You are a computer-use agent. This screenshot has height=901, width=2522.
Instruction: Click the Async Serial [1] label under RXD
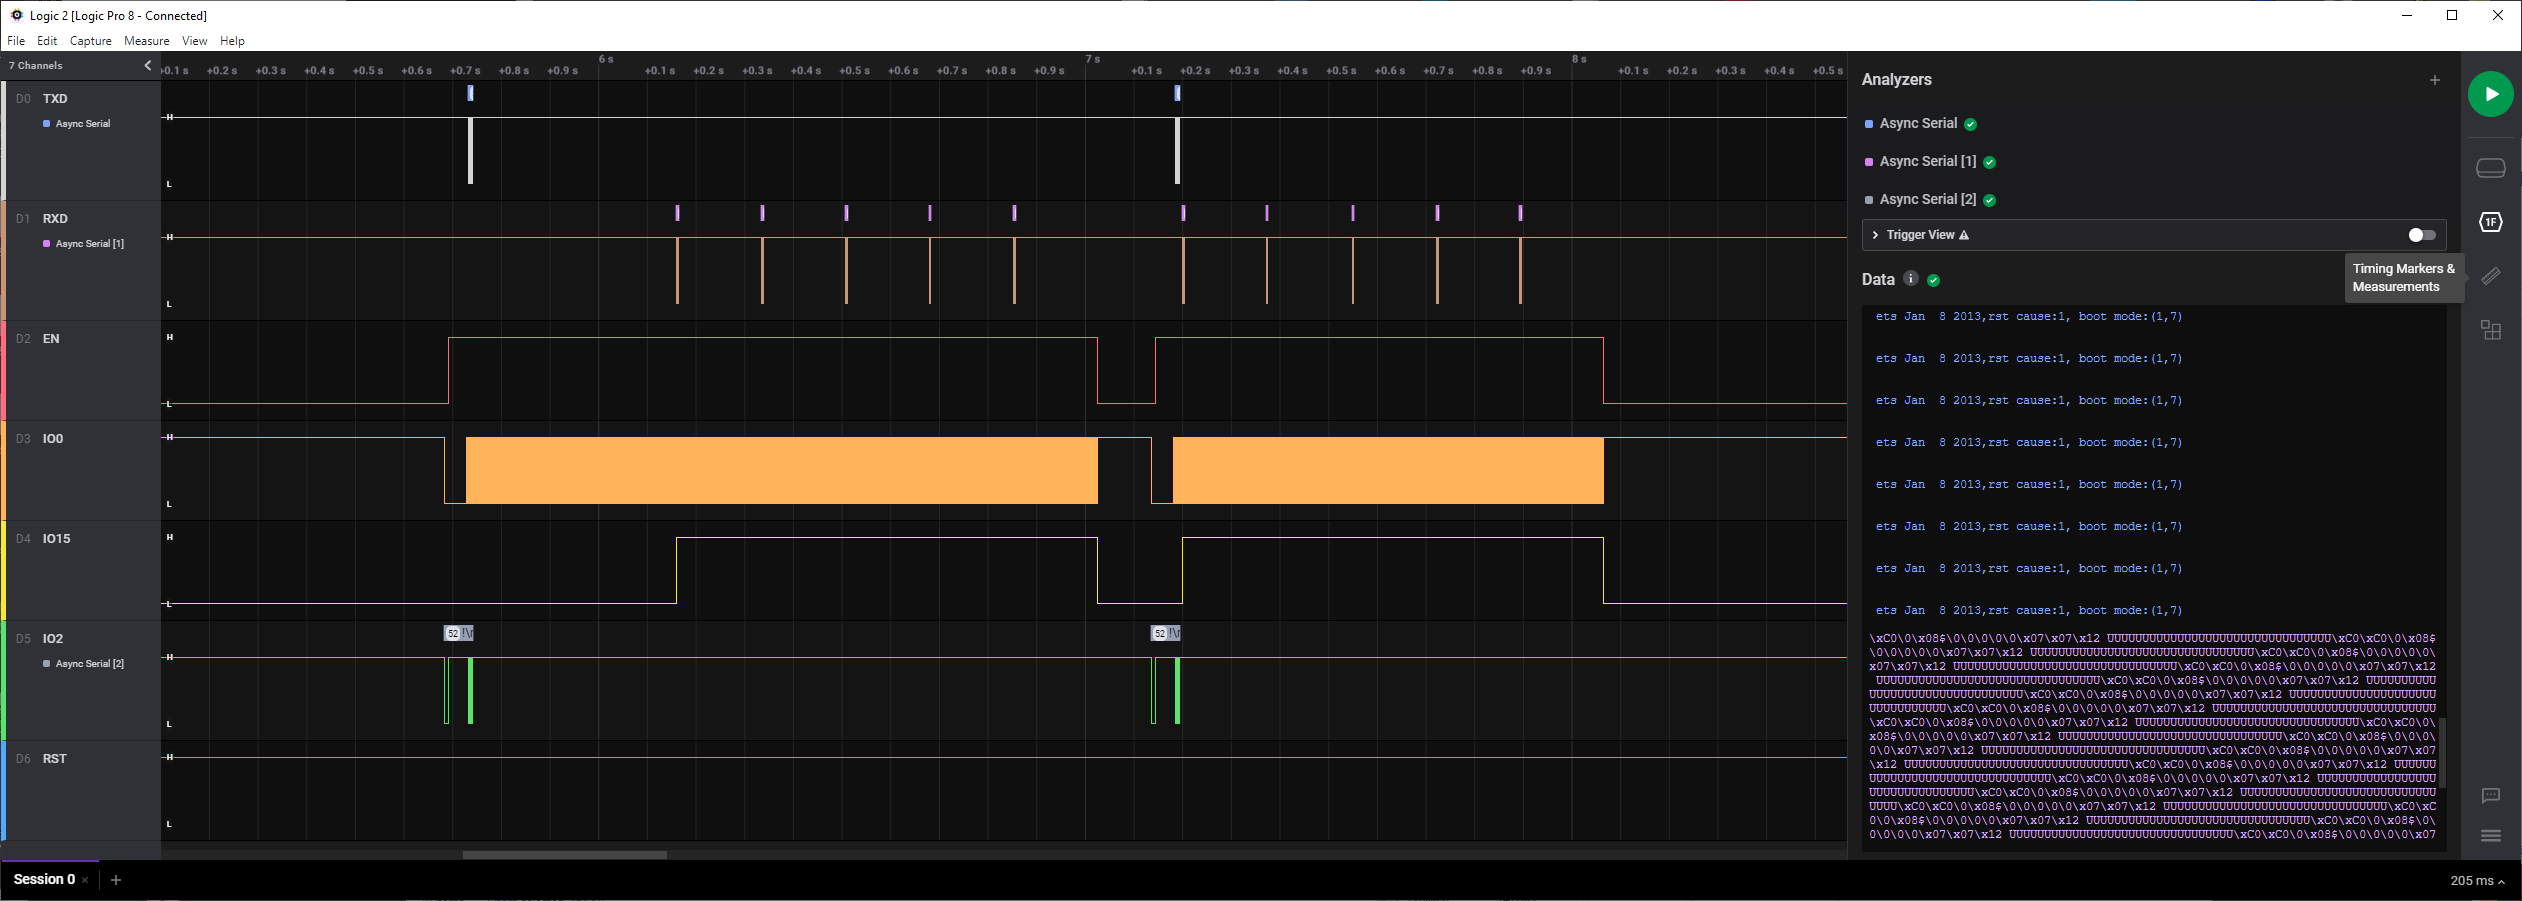point(90,244)
